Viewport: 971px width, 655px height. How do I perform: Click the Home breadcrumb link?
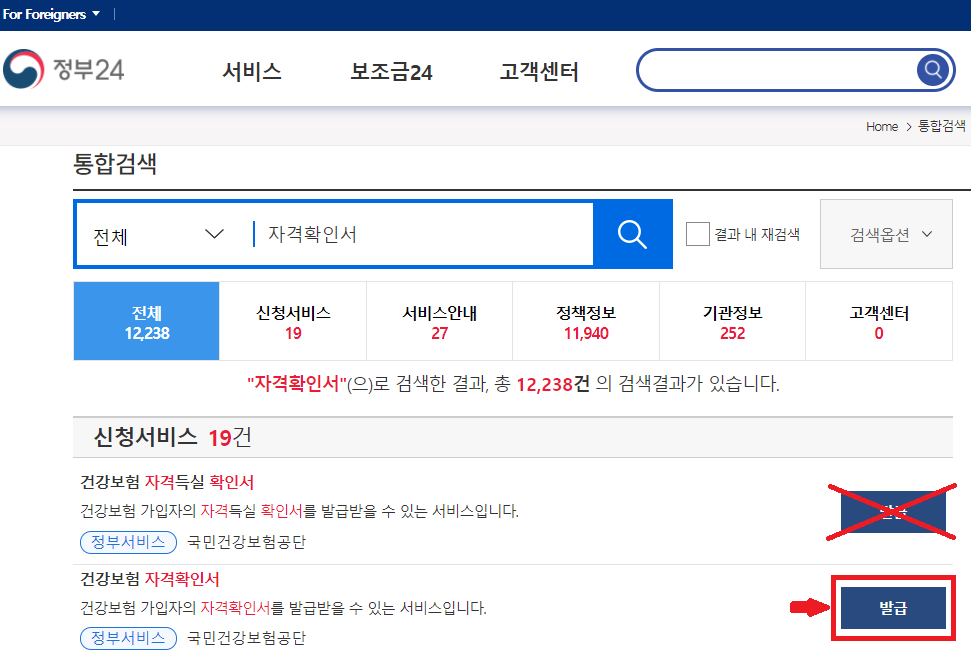pos(881,126)
